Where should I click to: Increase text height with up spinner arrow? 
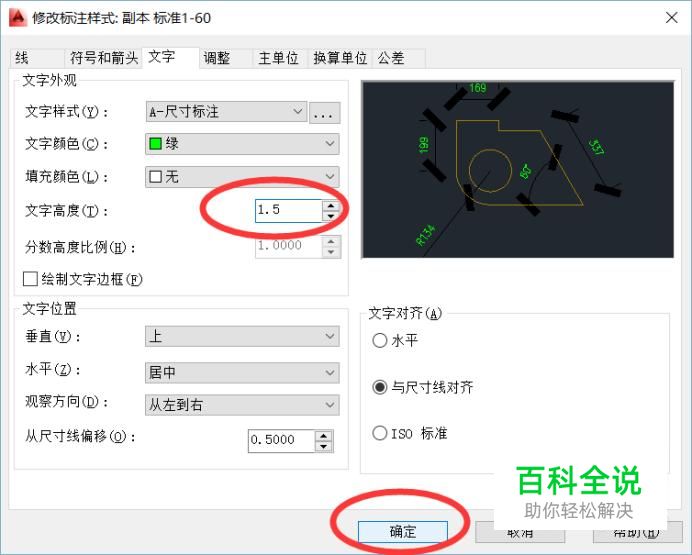pos(331,206)
